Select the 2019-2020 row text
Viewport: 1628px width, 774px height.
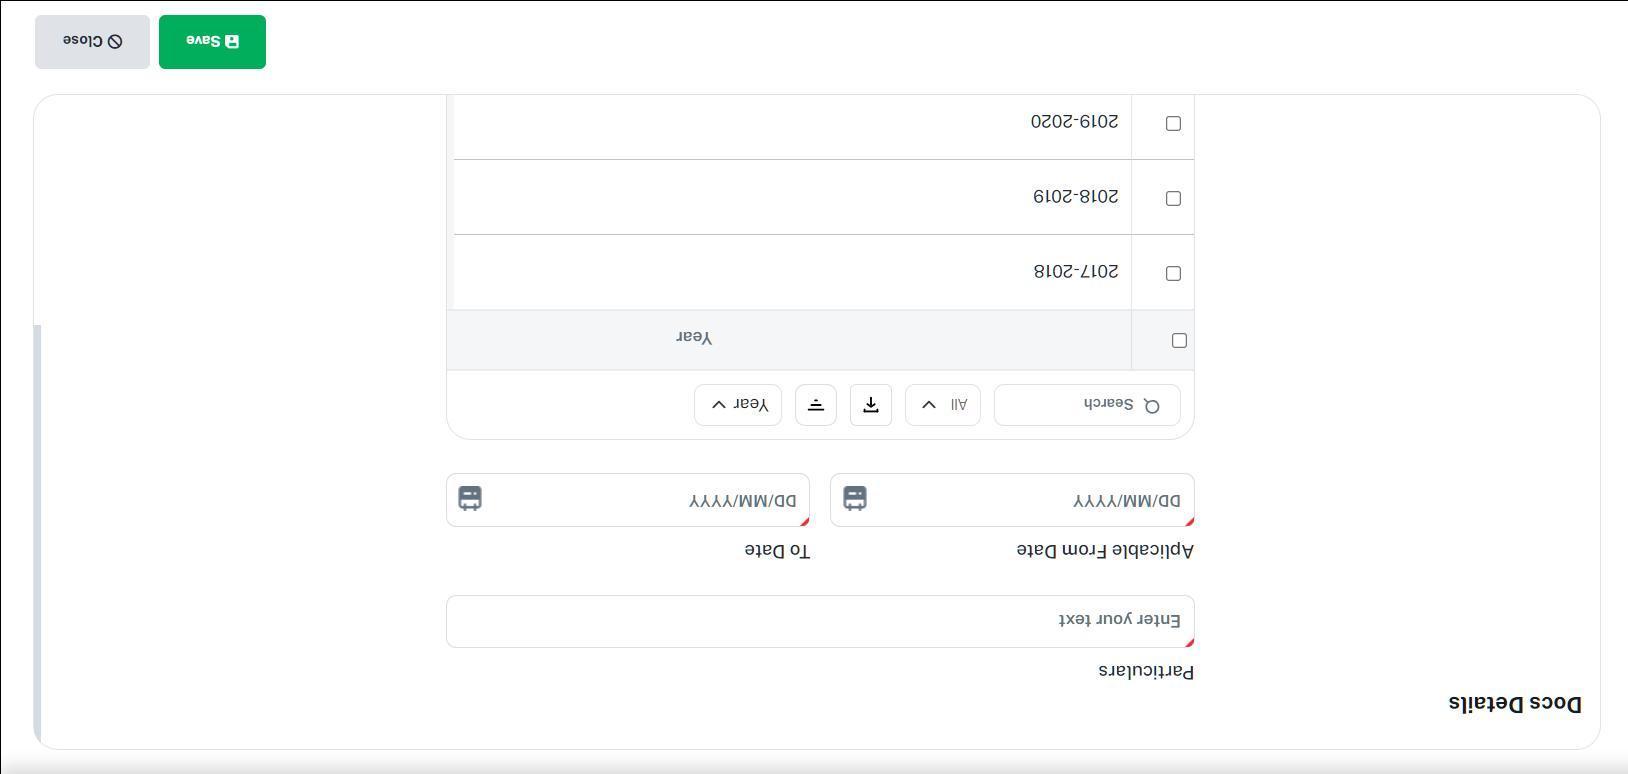[x=1075, y=121]
